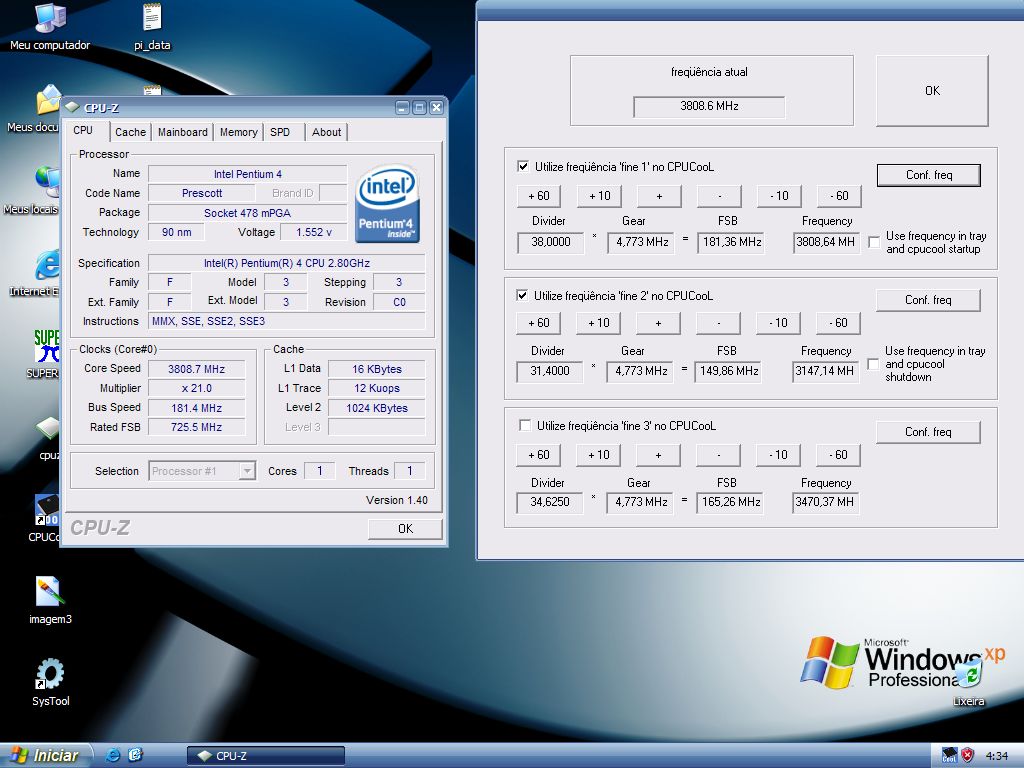The width and height of the screenshot is (1024, 768).
Task: Click Conf. freq for fine 3
Action: 928,432
